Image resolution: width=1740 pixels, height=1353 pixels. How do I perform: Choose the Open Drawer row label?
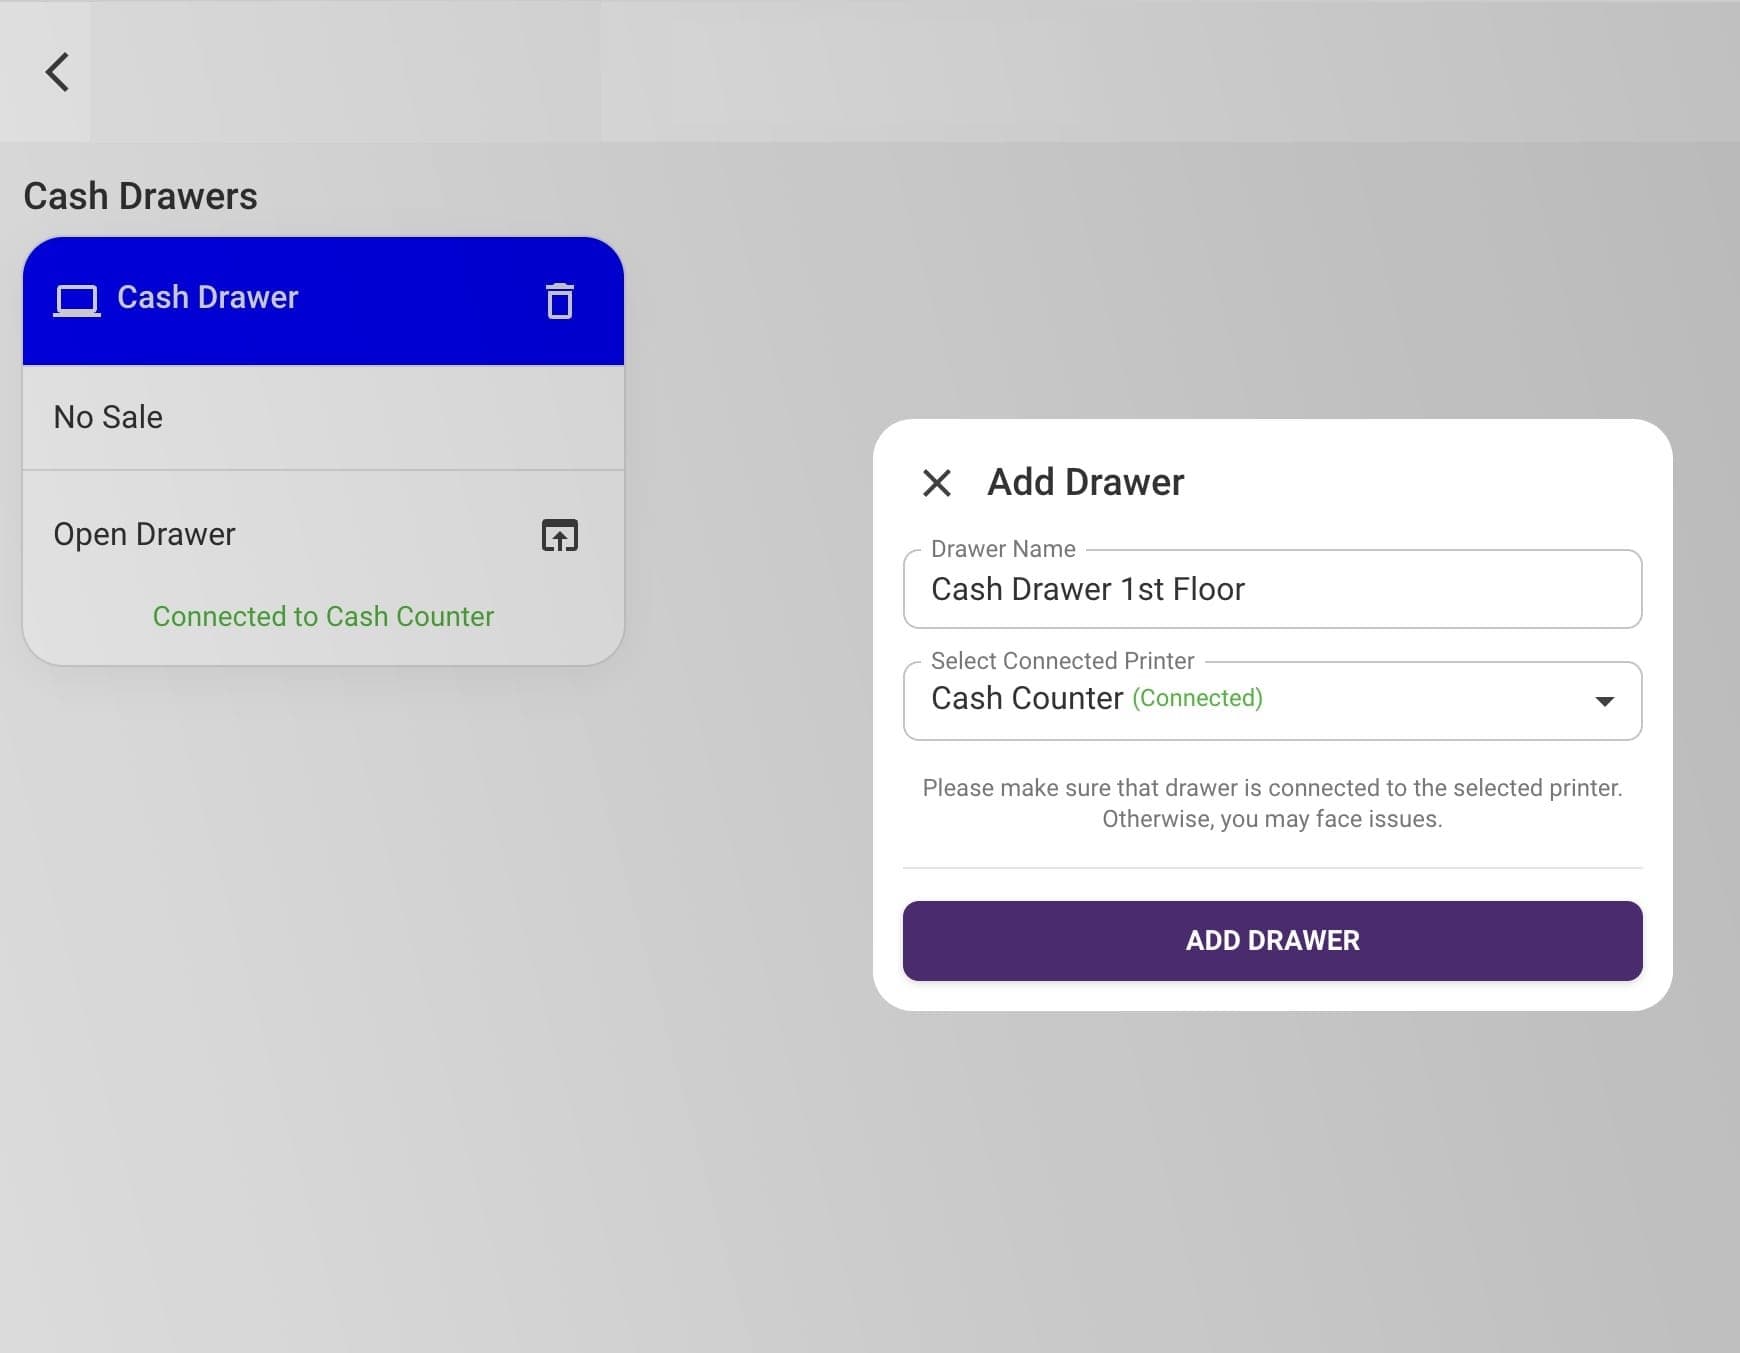point(145,534)
